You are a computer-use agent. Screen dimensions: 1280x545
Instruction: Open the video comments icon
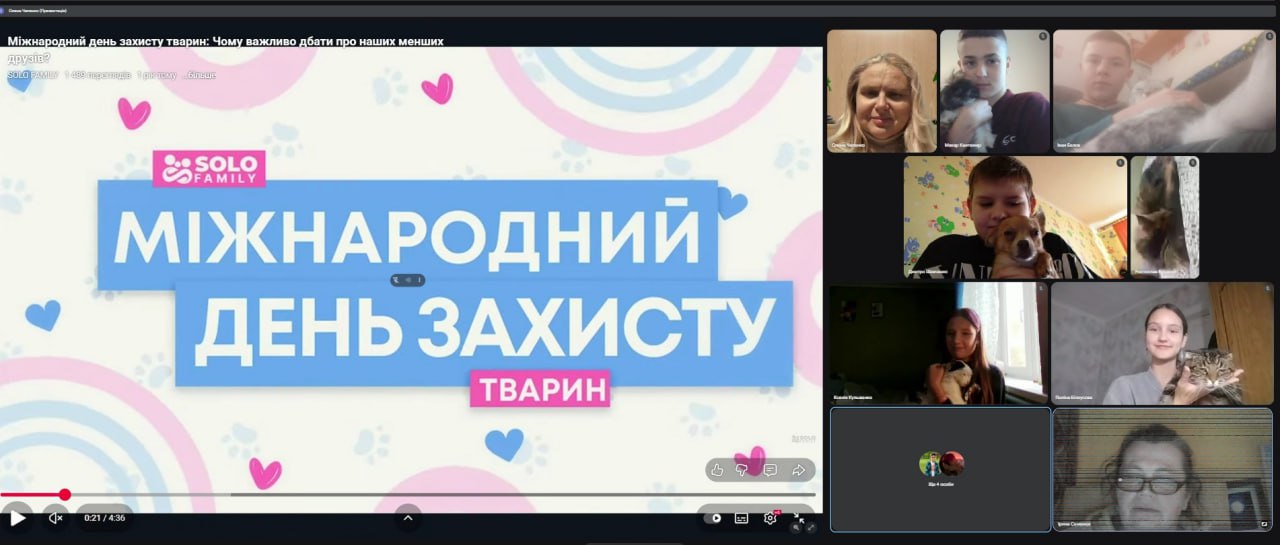click(x=770, y=470)
